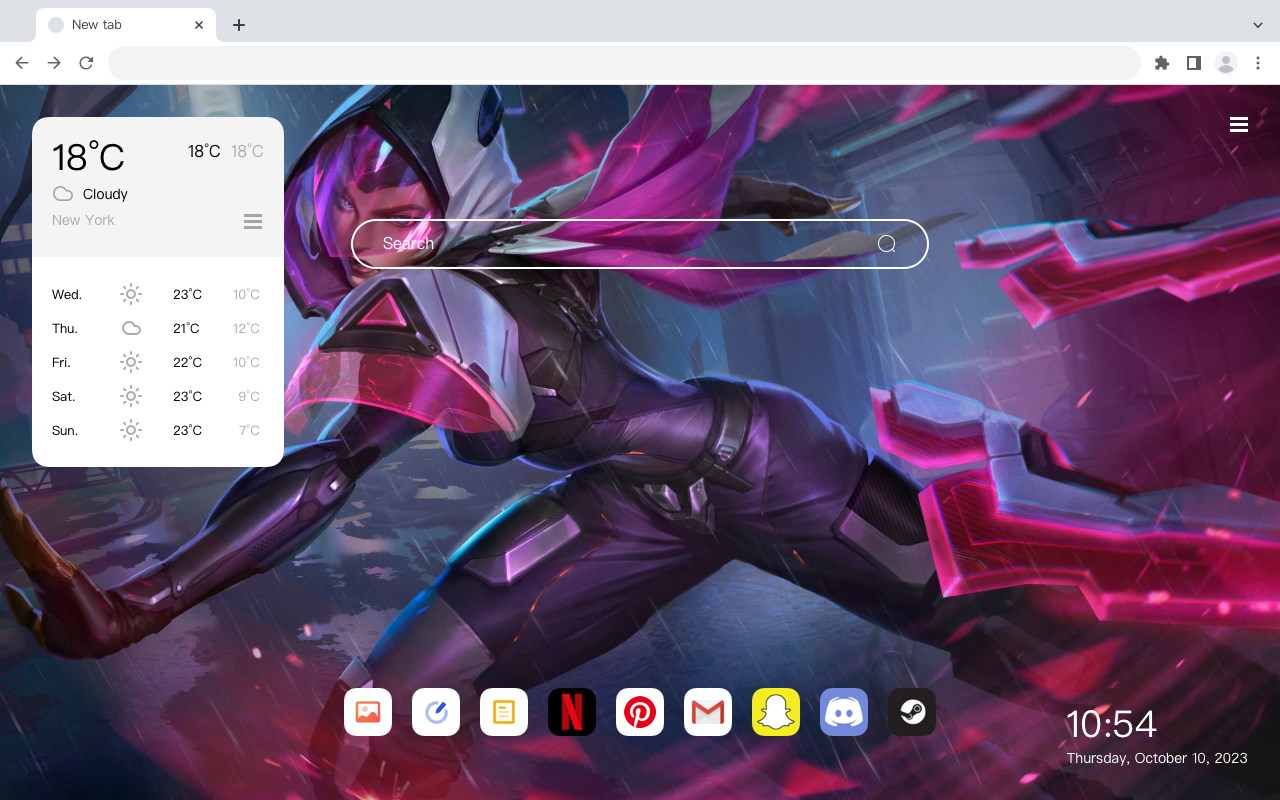Close the New tab tab
The height and width of the screenshot is (800, 1280).
200,25
